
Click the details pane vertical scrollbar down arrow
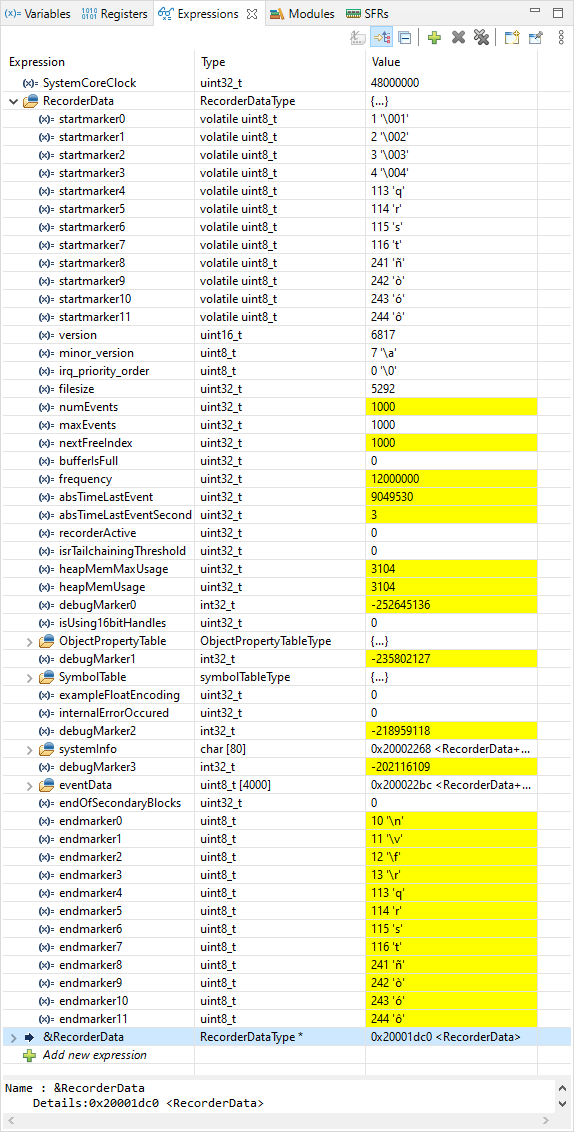point(562,1105)
